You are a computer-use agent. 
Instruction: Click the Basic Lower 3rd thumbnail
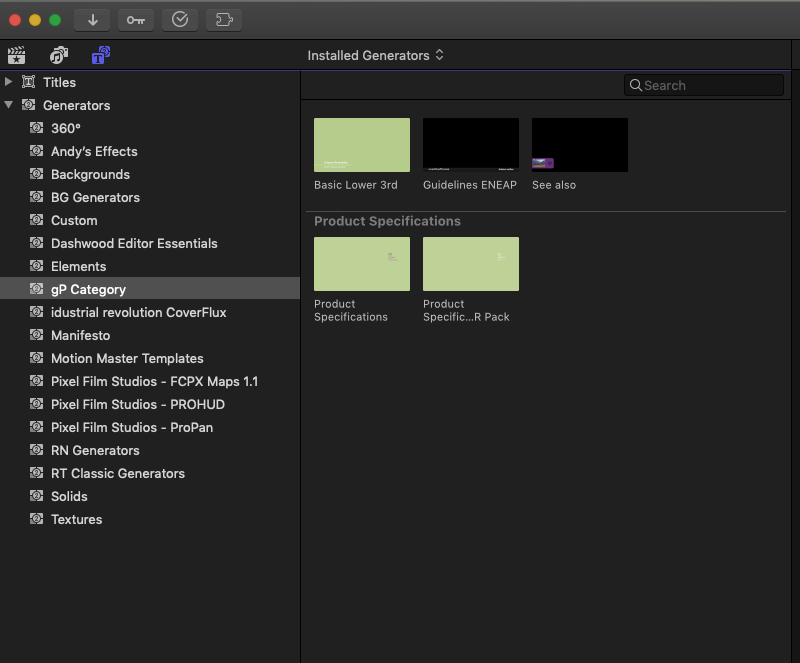tap(362, 145)
